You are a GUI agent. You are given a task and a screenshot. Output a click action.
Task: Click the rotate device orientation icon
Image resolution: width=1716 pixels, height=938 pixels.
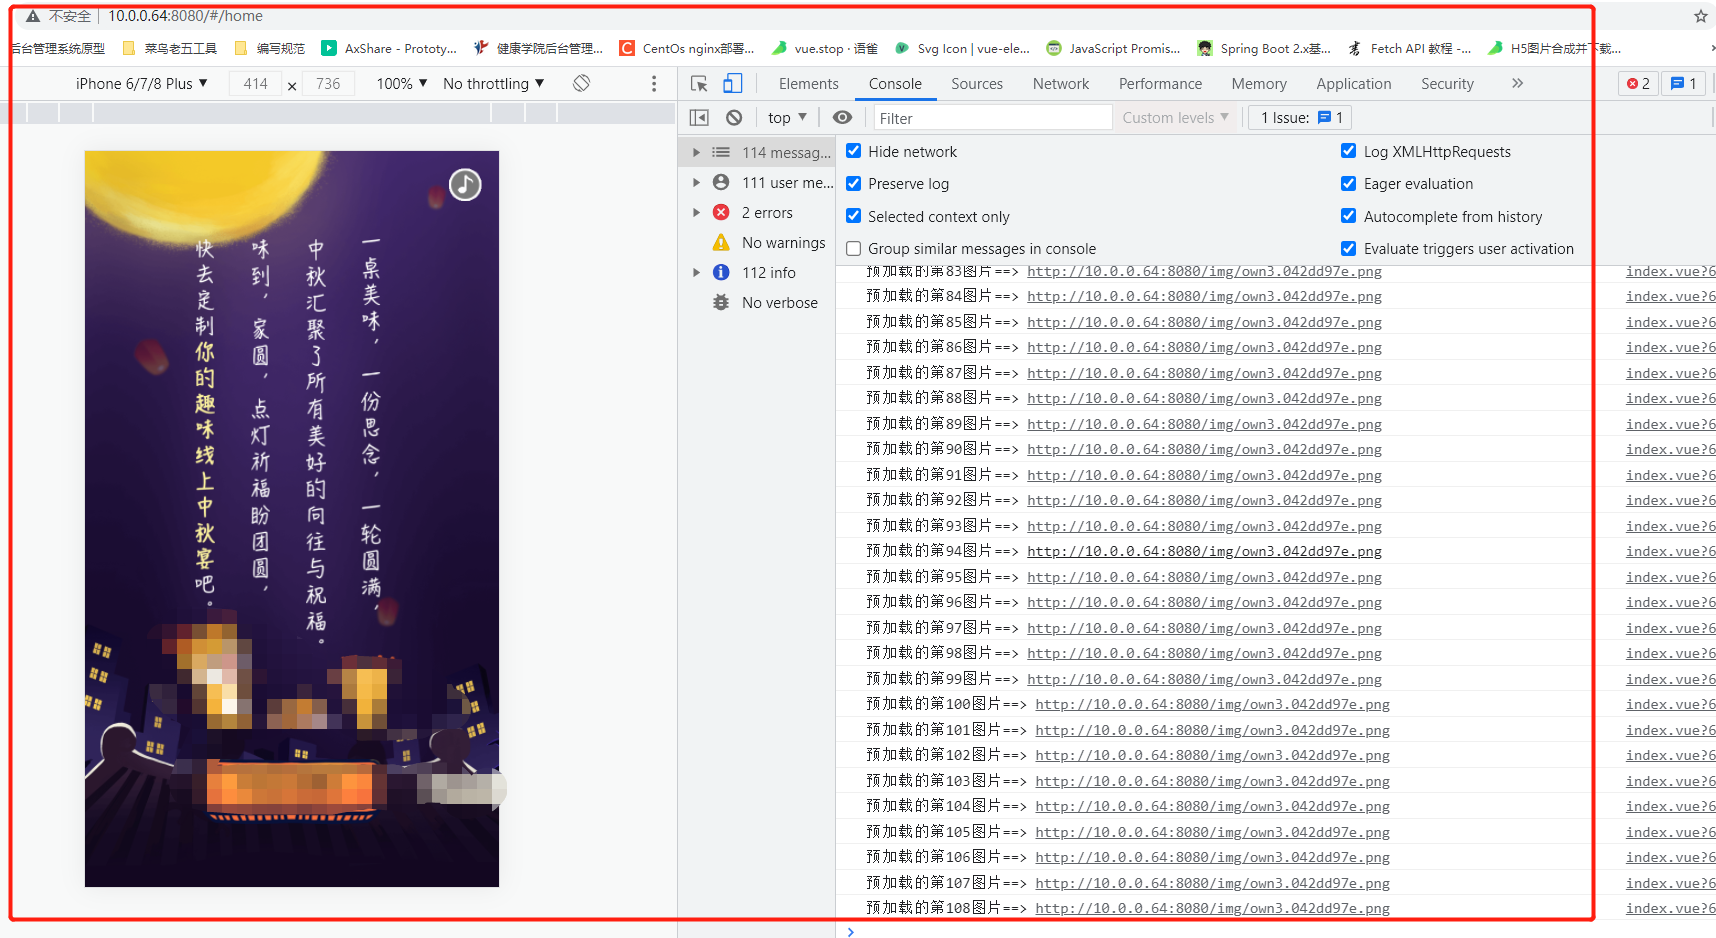581,83
